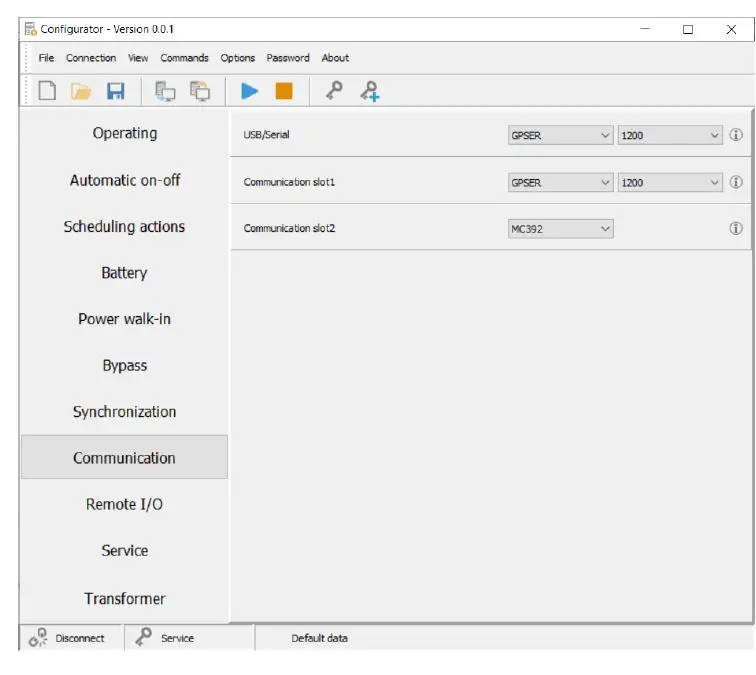The width and height of the screenshot is (756, 675).
Task: Go to Automatic on-off section
Action: [124, 180]
